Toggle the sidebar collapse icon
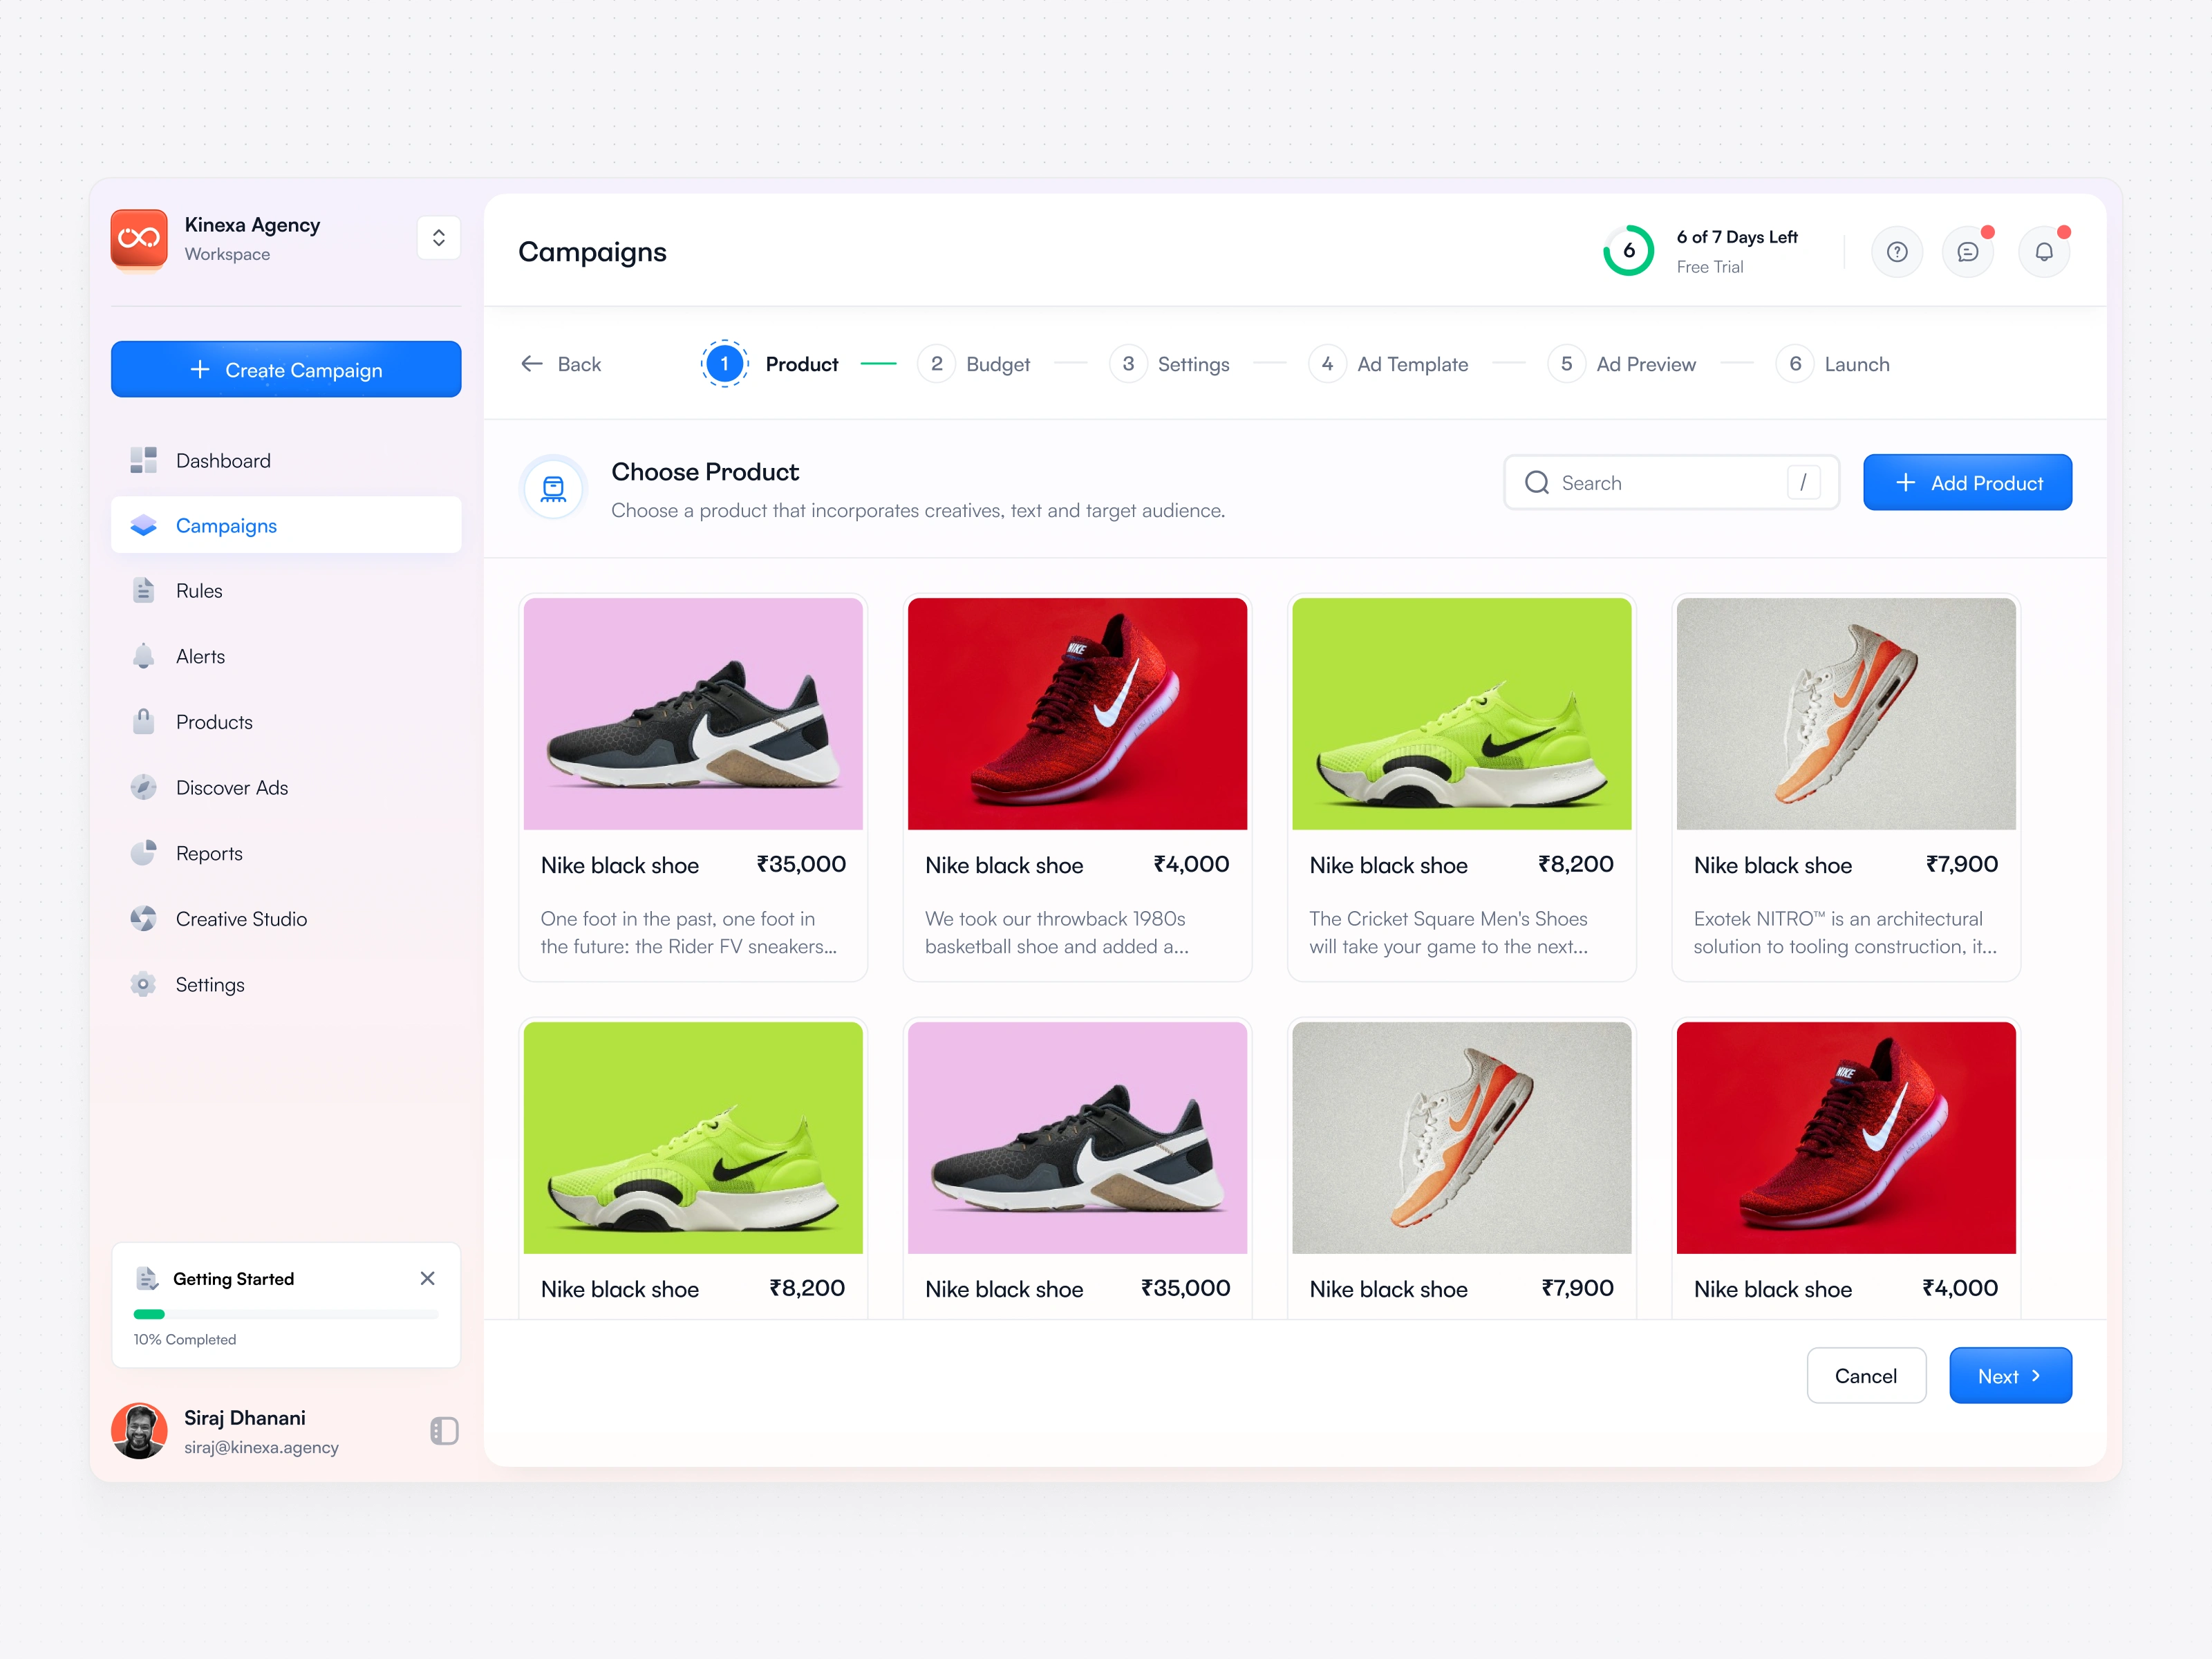The height and width of the screenshot is (1659, 2212). tap(444, 1431)
